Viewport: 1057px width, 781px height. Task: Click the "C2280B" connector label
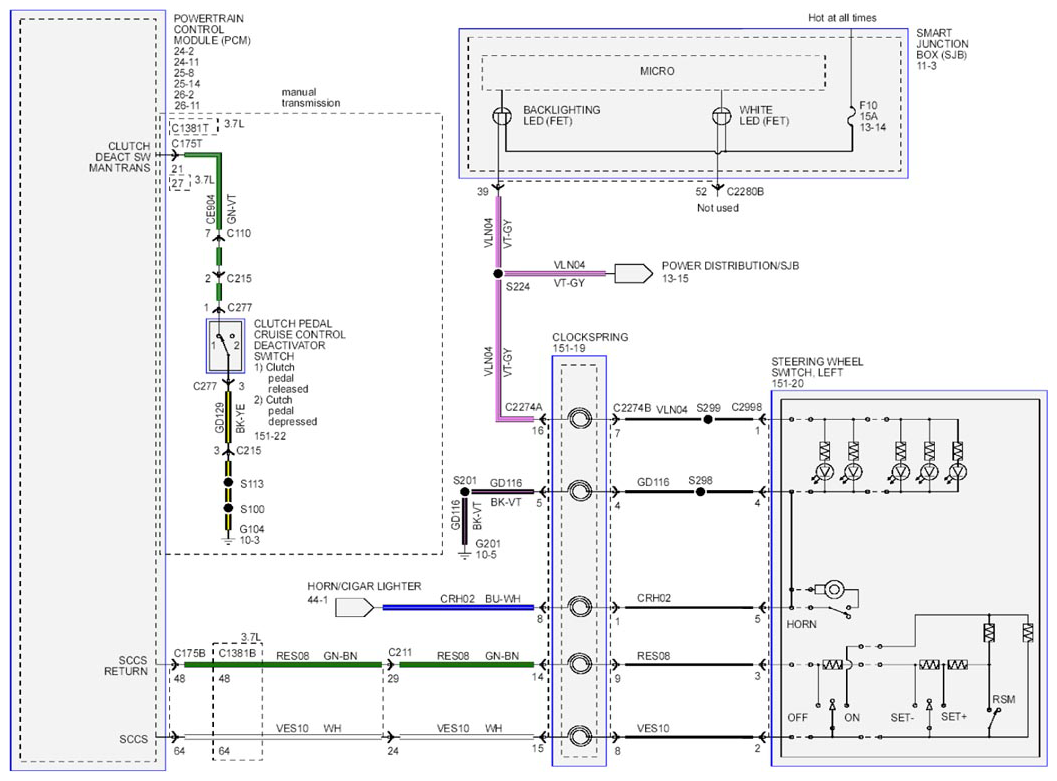[x=745, y=191]
